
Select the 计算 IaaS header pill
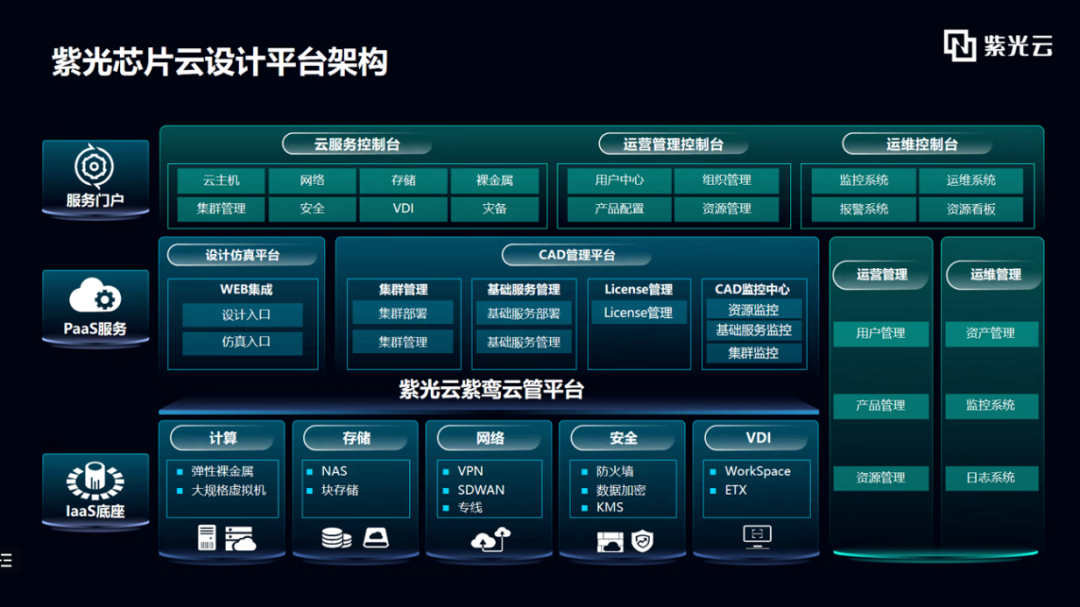click(222, 438)
